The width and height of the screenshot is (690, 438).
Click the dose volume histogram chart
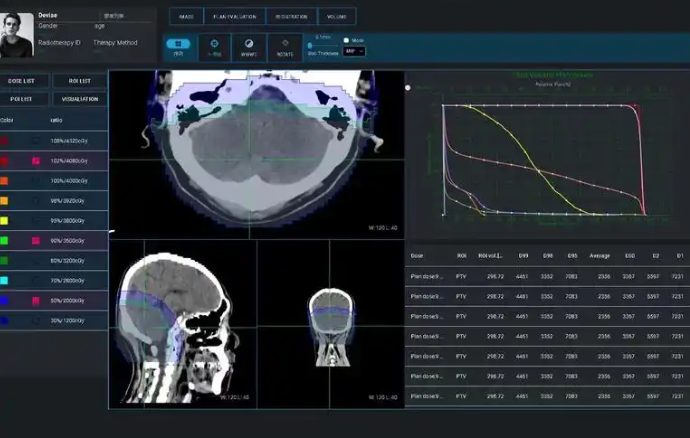coord(547,154)
